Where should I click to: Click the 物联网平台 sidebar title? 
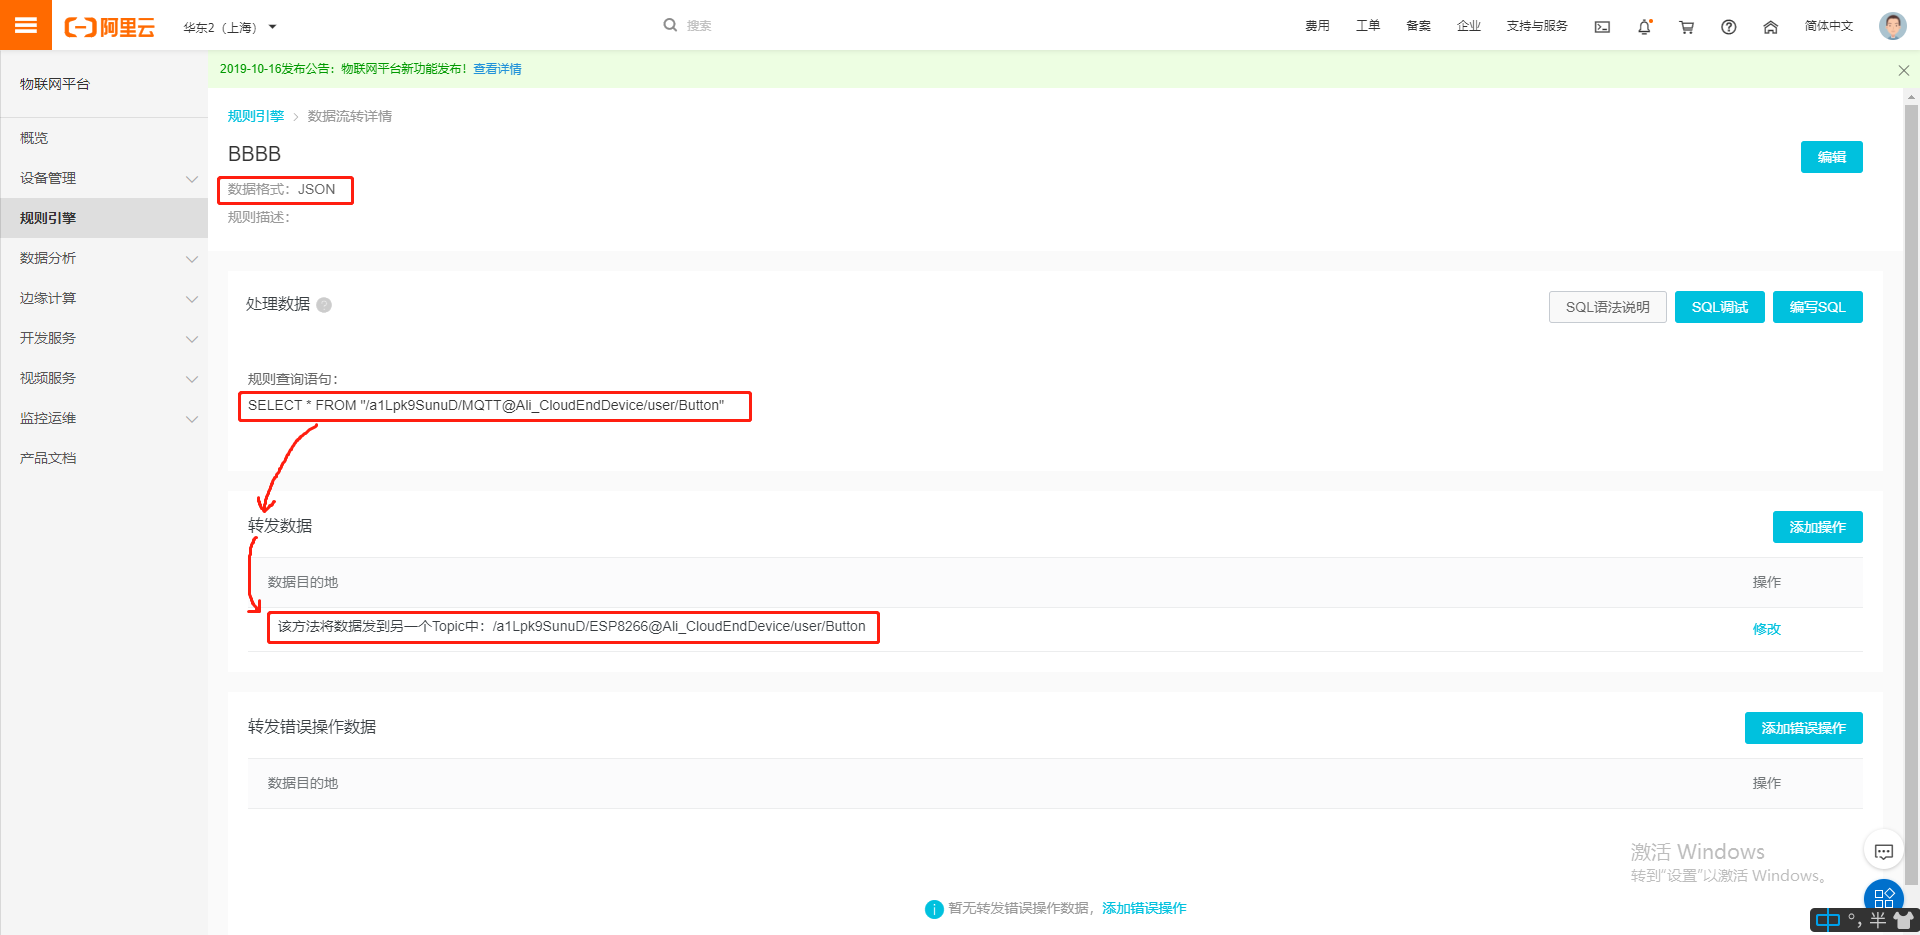pyautogui.click(x=55, y=84)
